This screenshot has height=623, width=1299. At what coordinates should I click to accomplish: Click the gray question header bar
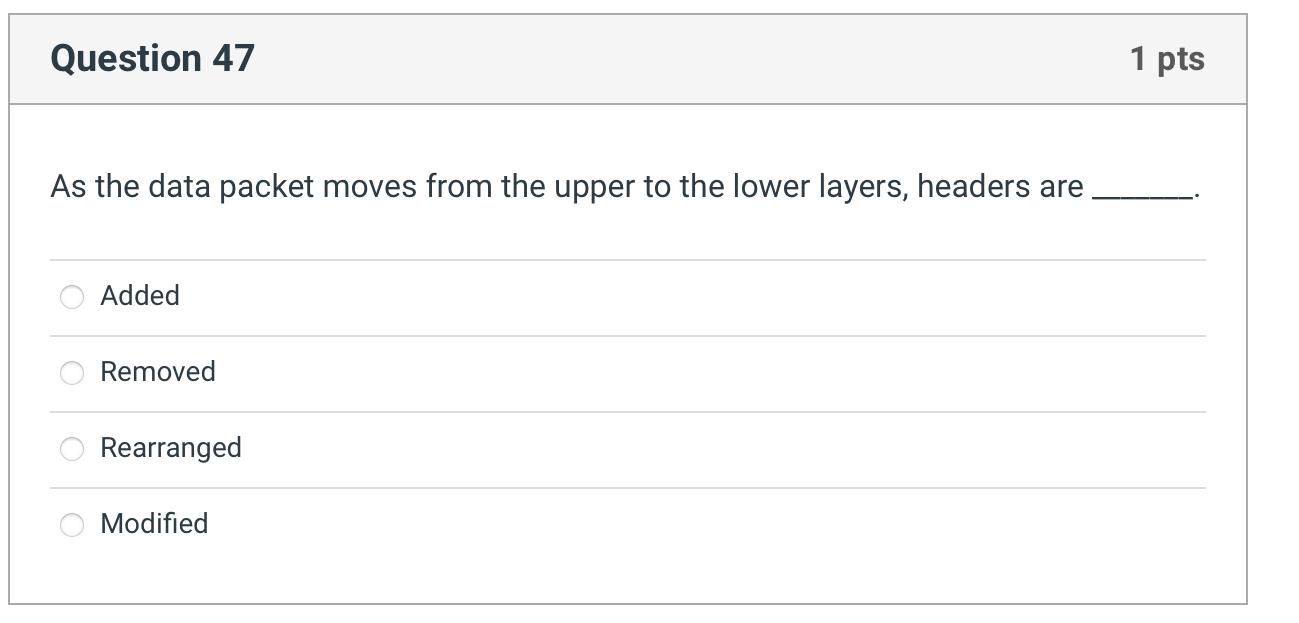(x=628, y=59)
